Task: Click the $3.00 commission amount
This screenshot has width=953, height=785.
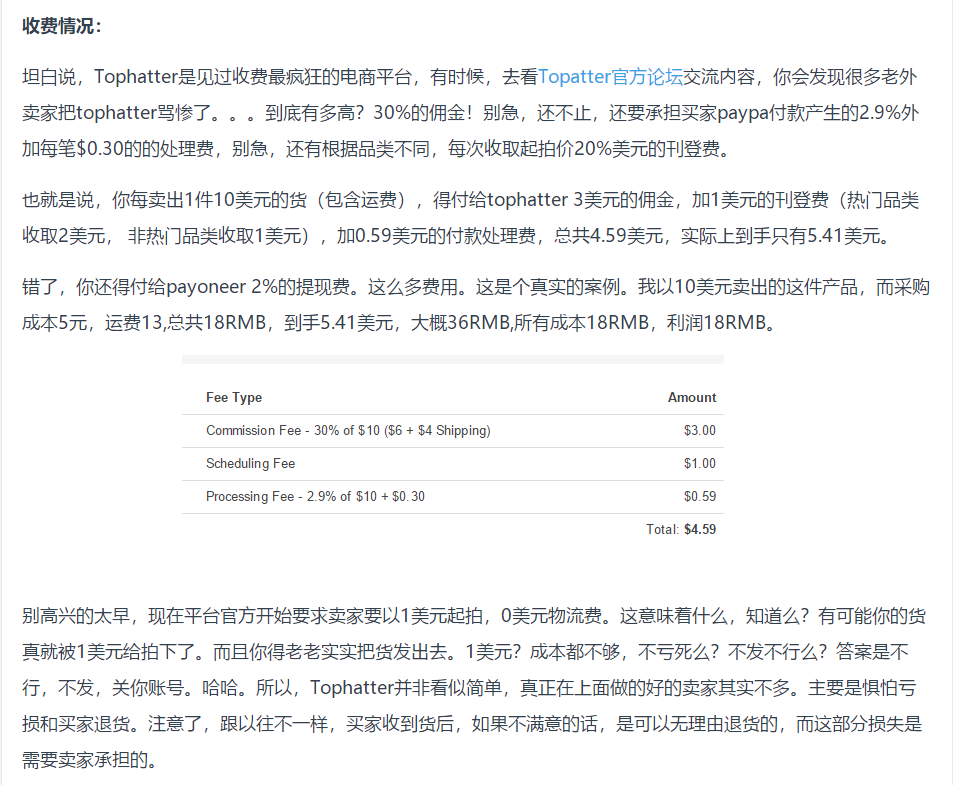Action: (700, 431)
